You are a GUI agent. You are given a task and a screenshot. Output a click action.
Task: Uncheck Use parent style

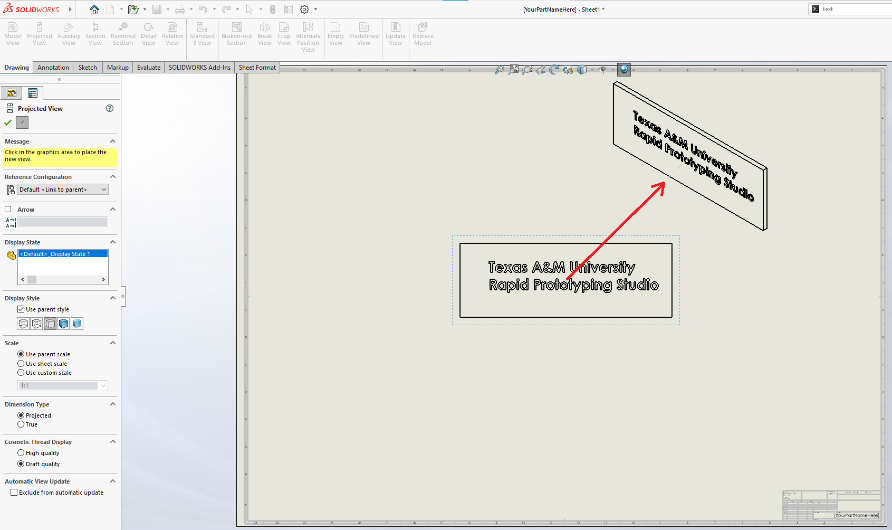[x=21, y=309]
